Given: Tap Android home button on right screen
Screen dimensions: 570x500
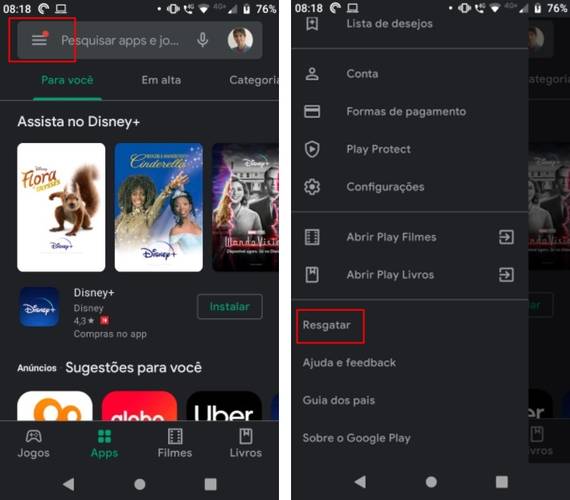Looking at the screenshot, I should (x=431, y=482).
